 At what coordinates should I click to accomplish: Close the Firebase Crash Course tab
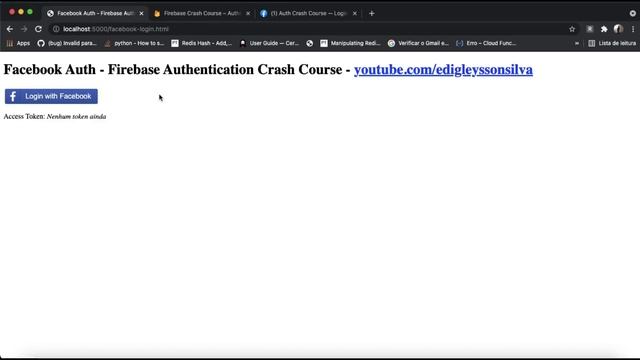tap(248, 13)
